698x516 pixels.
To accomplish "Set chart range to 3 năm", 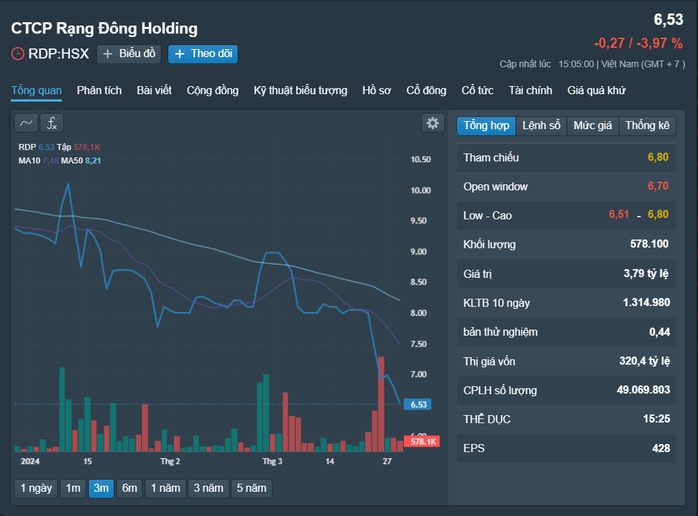I will click(208, 488).
